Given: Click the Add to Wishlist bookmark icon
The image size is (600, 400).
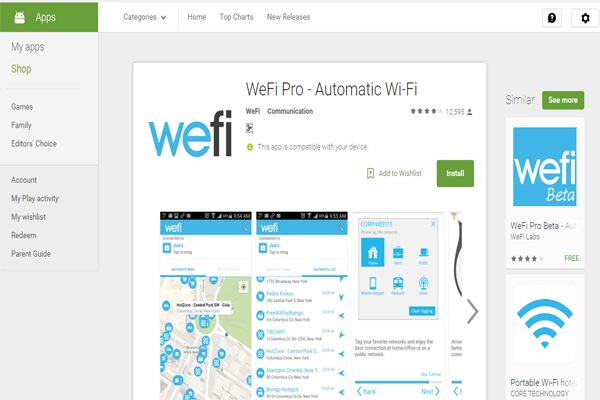Looking at the screenshot, I should tap(370, 173).
